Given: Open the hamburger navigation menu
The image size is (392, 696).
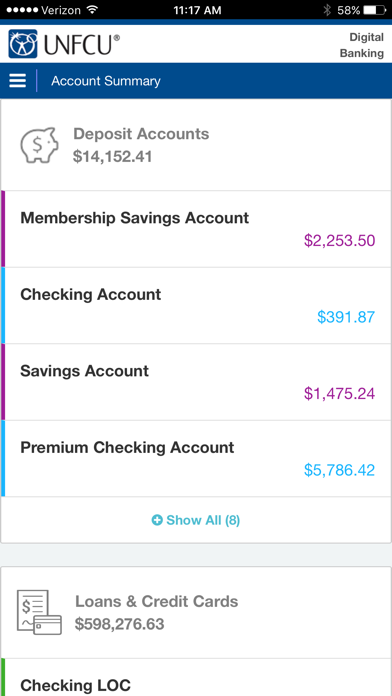Looking at the screenshot, I should [x=17, y=81].
